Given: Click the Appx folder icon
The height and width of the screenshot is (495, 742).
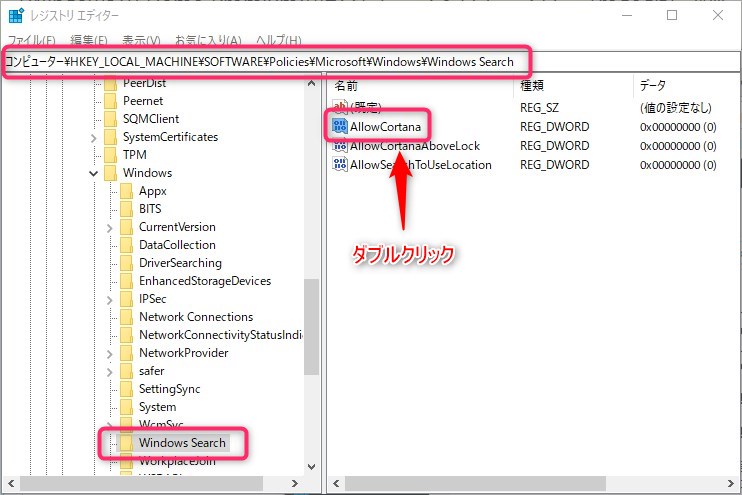Looking at the screenshot, I should pos(126,191).
